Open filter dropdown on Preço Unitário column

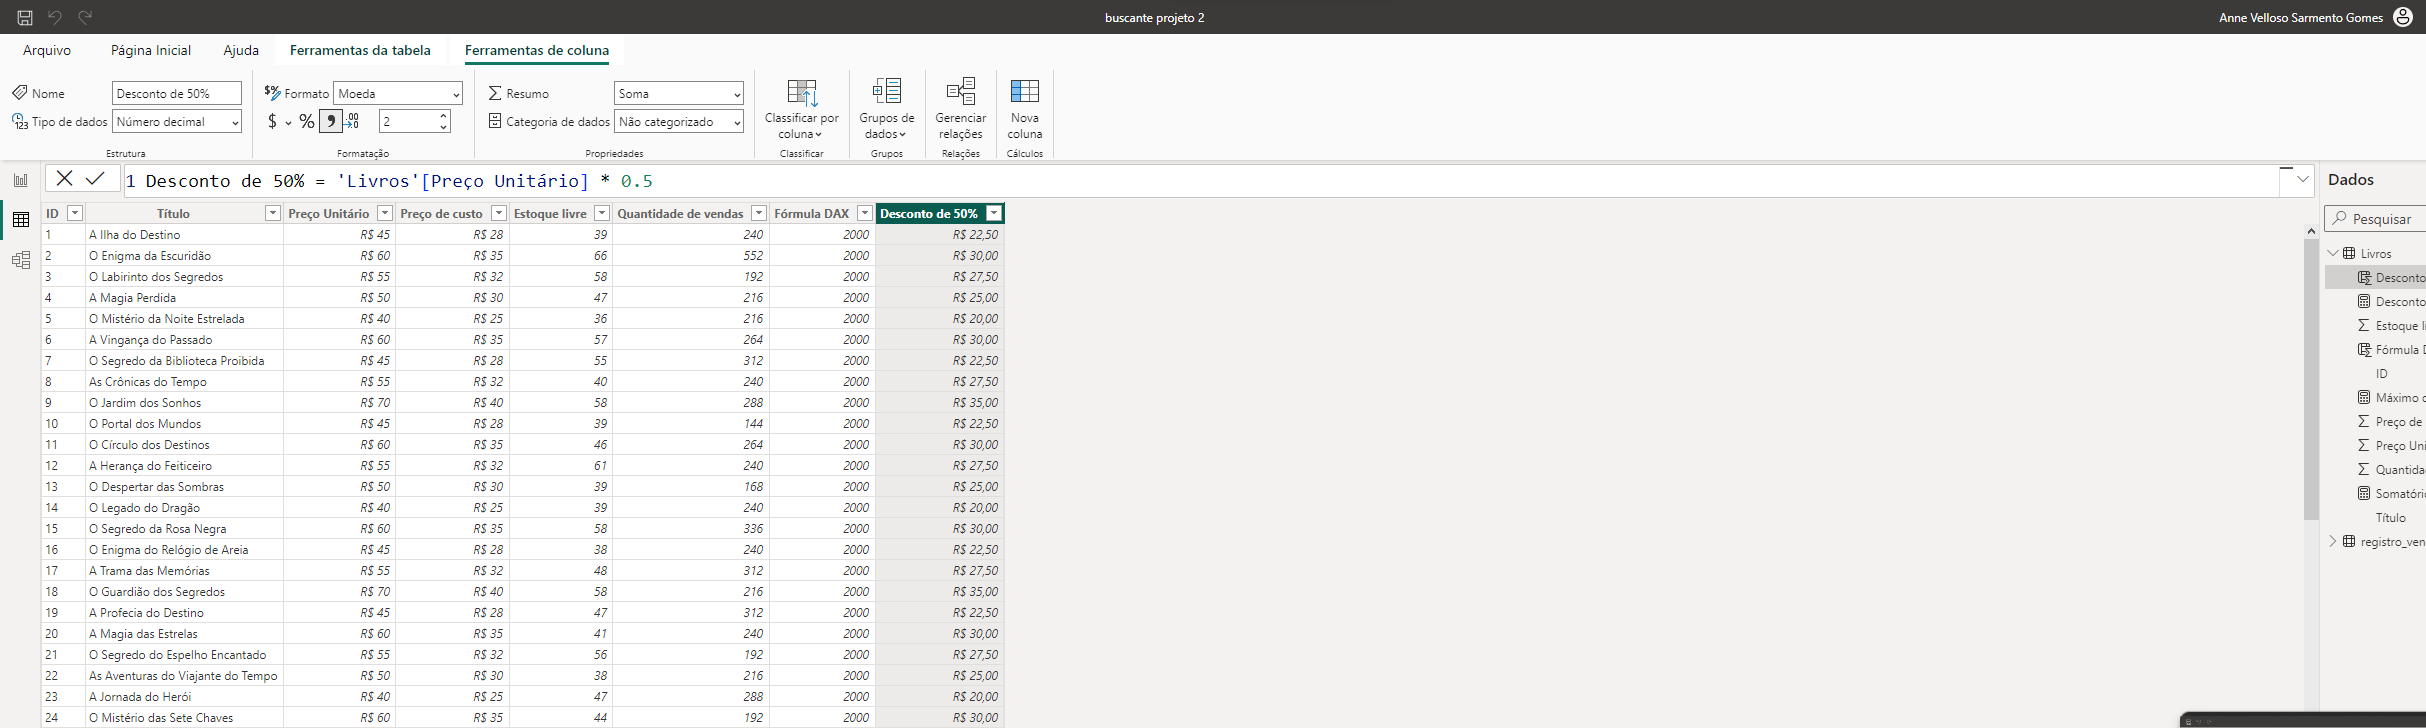[384, 213]
